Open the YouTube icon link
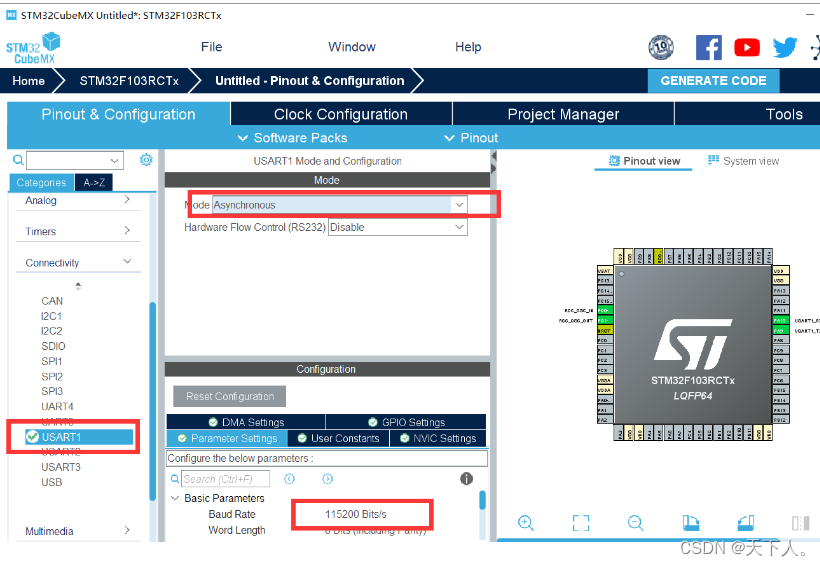Viewport: 820px width, 566px height. [x=747, y=48]
